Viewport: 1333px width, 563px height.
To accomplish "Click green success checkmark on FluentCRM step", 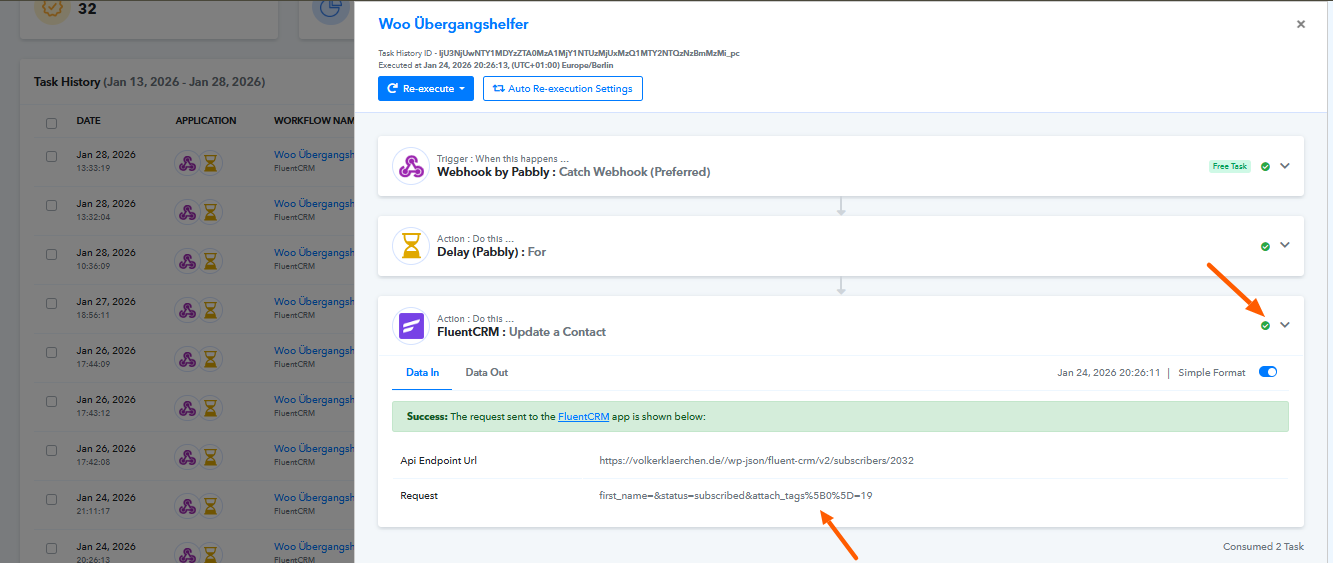I will (x=1265, y=326).
